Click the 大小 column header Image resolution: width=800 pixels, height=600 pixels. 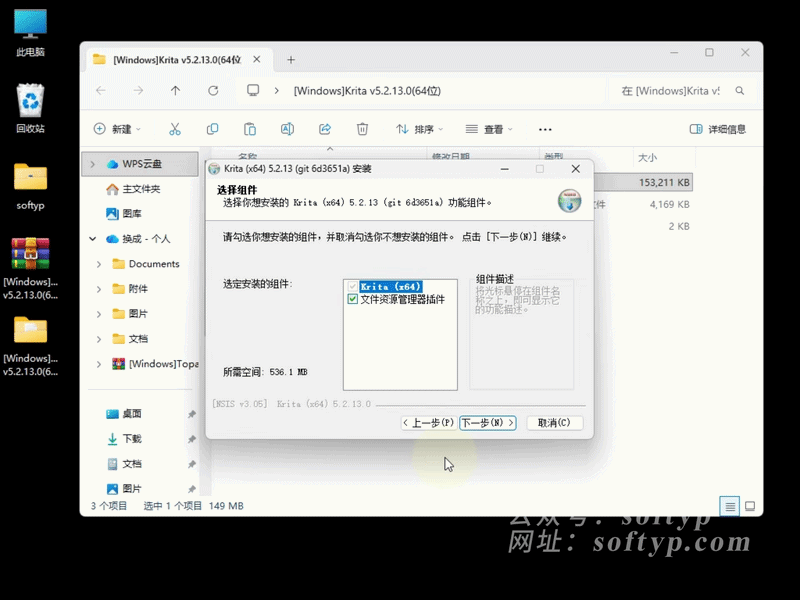(663, 157)
